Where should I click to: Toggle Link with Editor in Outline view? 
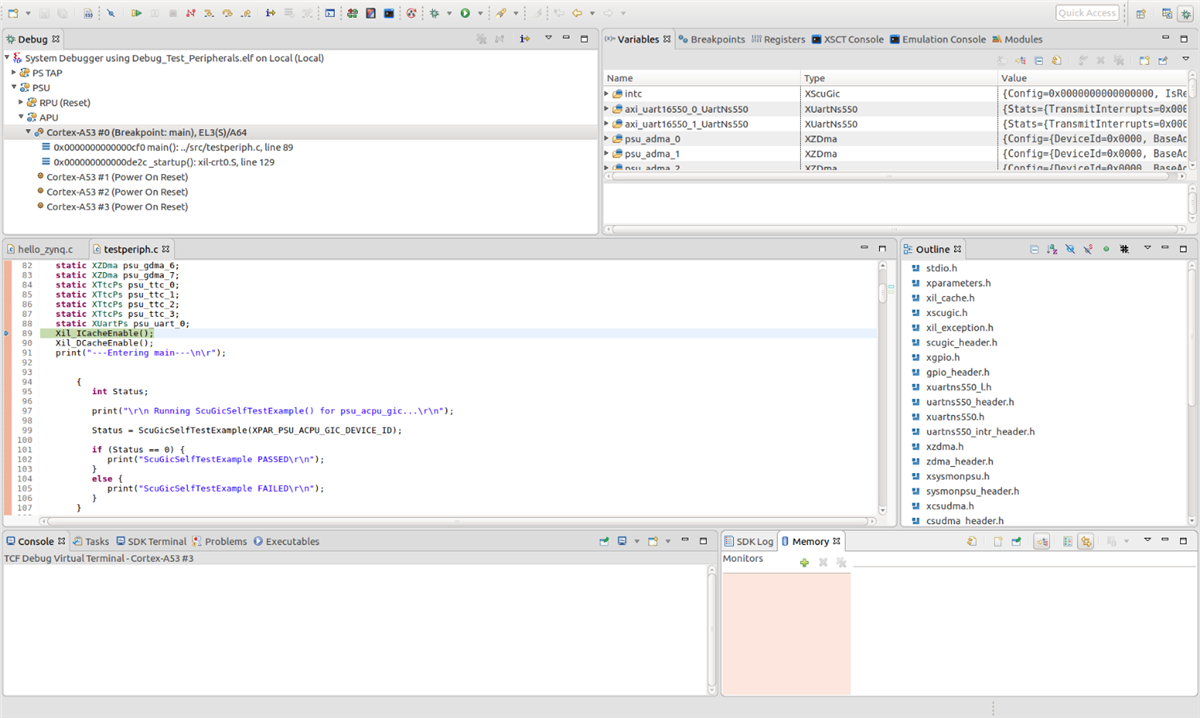1124,249
